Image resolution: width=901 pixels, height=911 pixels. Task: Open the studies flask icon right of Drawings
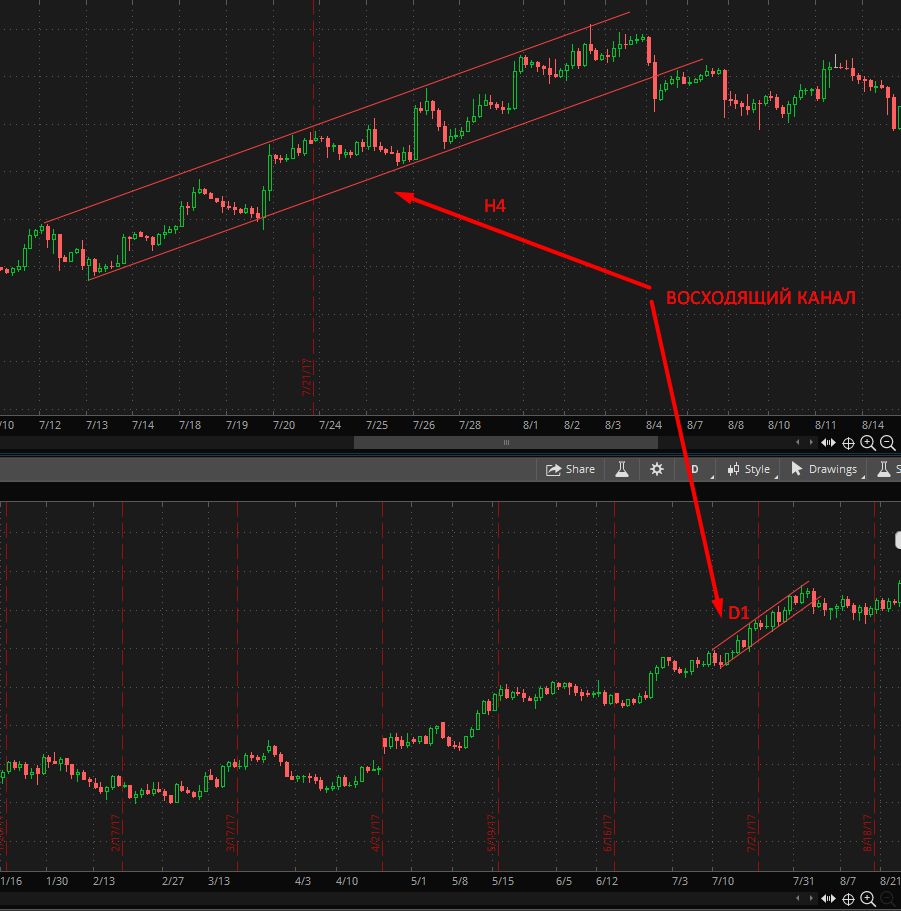tap(884, 469)
